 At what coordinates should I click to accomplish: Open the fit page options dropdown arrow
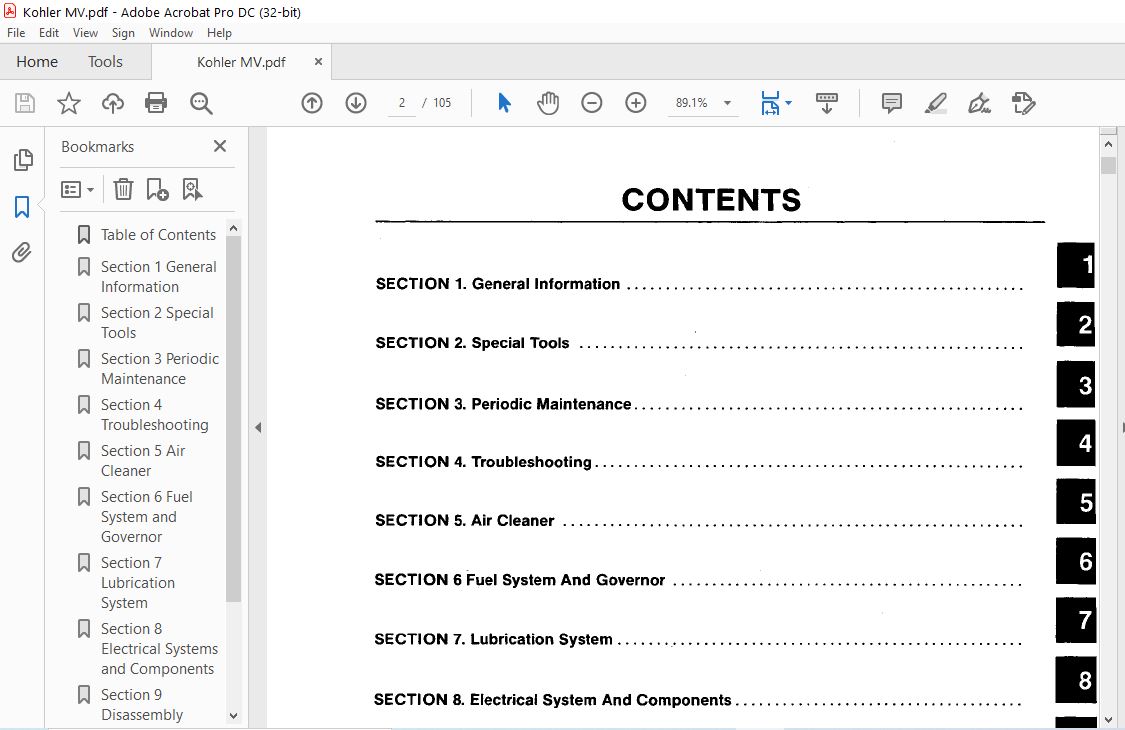[789, 103]
